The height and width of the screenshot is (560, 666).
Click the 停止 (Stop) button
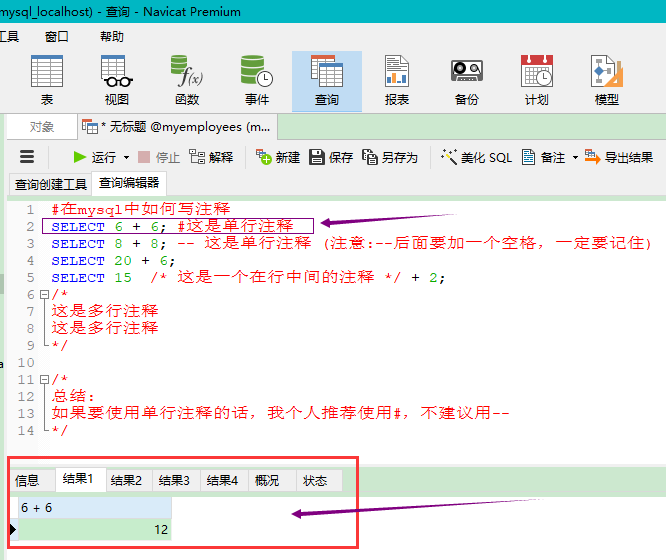[159, 157]
